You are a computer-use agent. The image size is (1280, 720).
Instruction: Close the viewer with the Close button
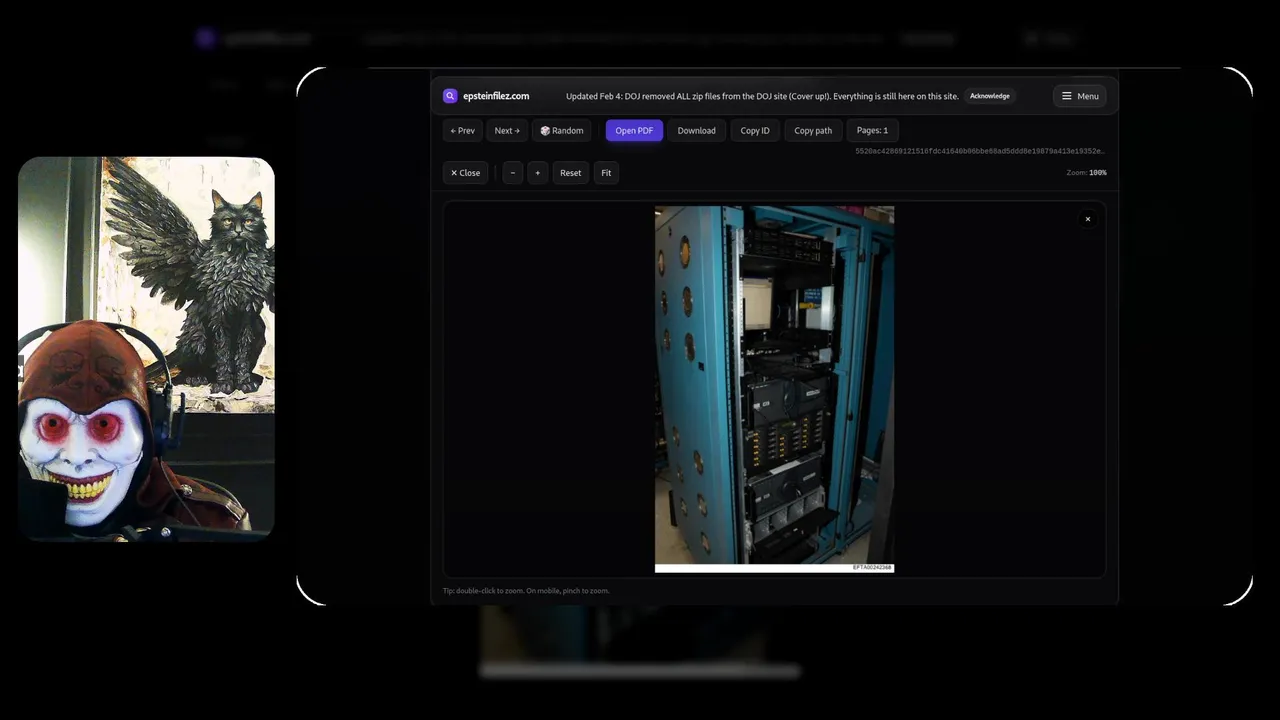click(465, 173)
